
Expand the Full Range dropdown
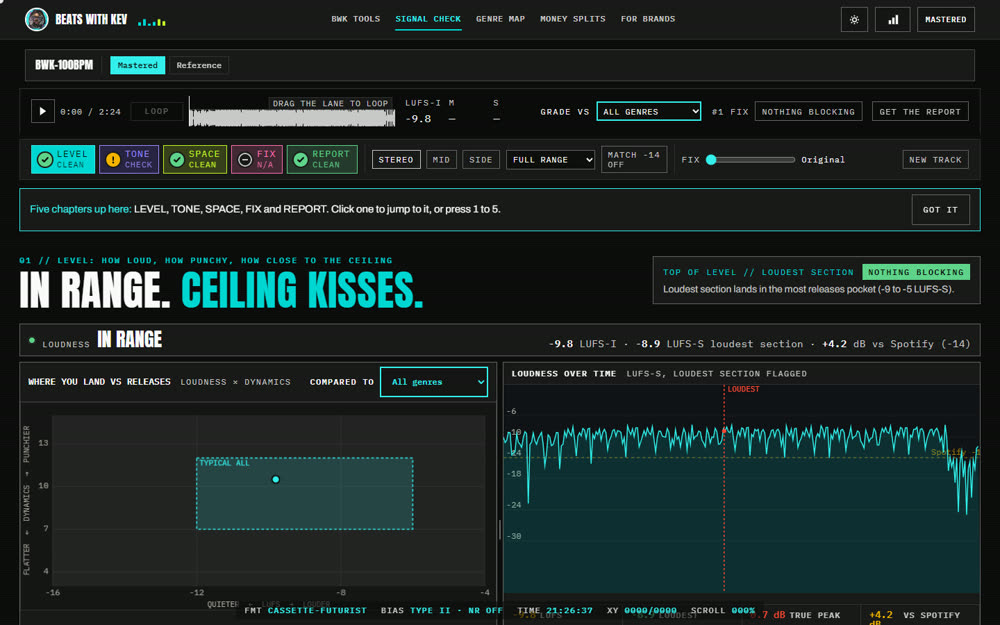click(x=550, y=159)
